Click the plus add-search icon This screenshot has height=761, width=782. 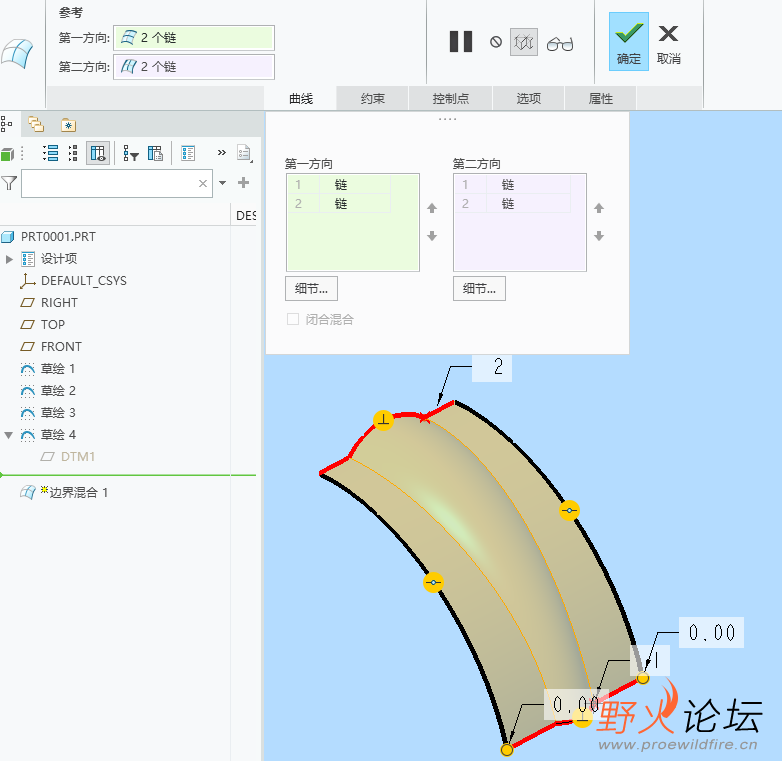click(x=243, y=183)
